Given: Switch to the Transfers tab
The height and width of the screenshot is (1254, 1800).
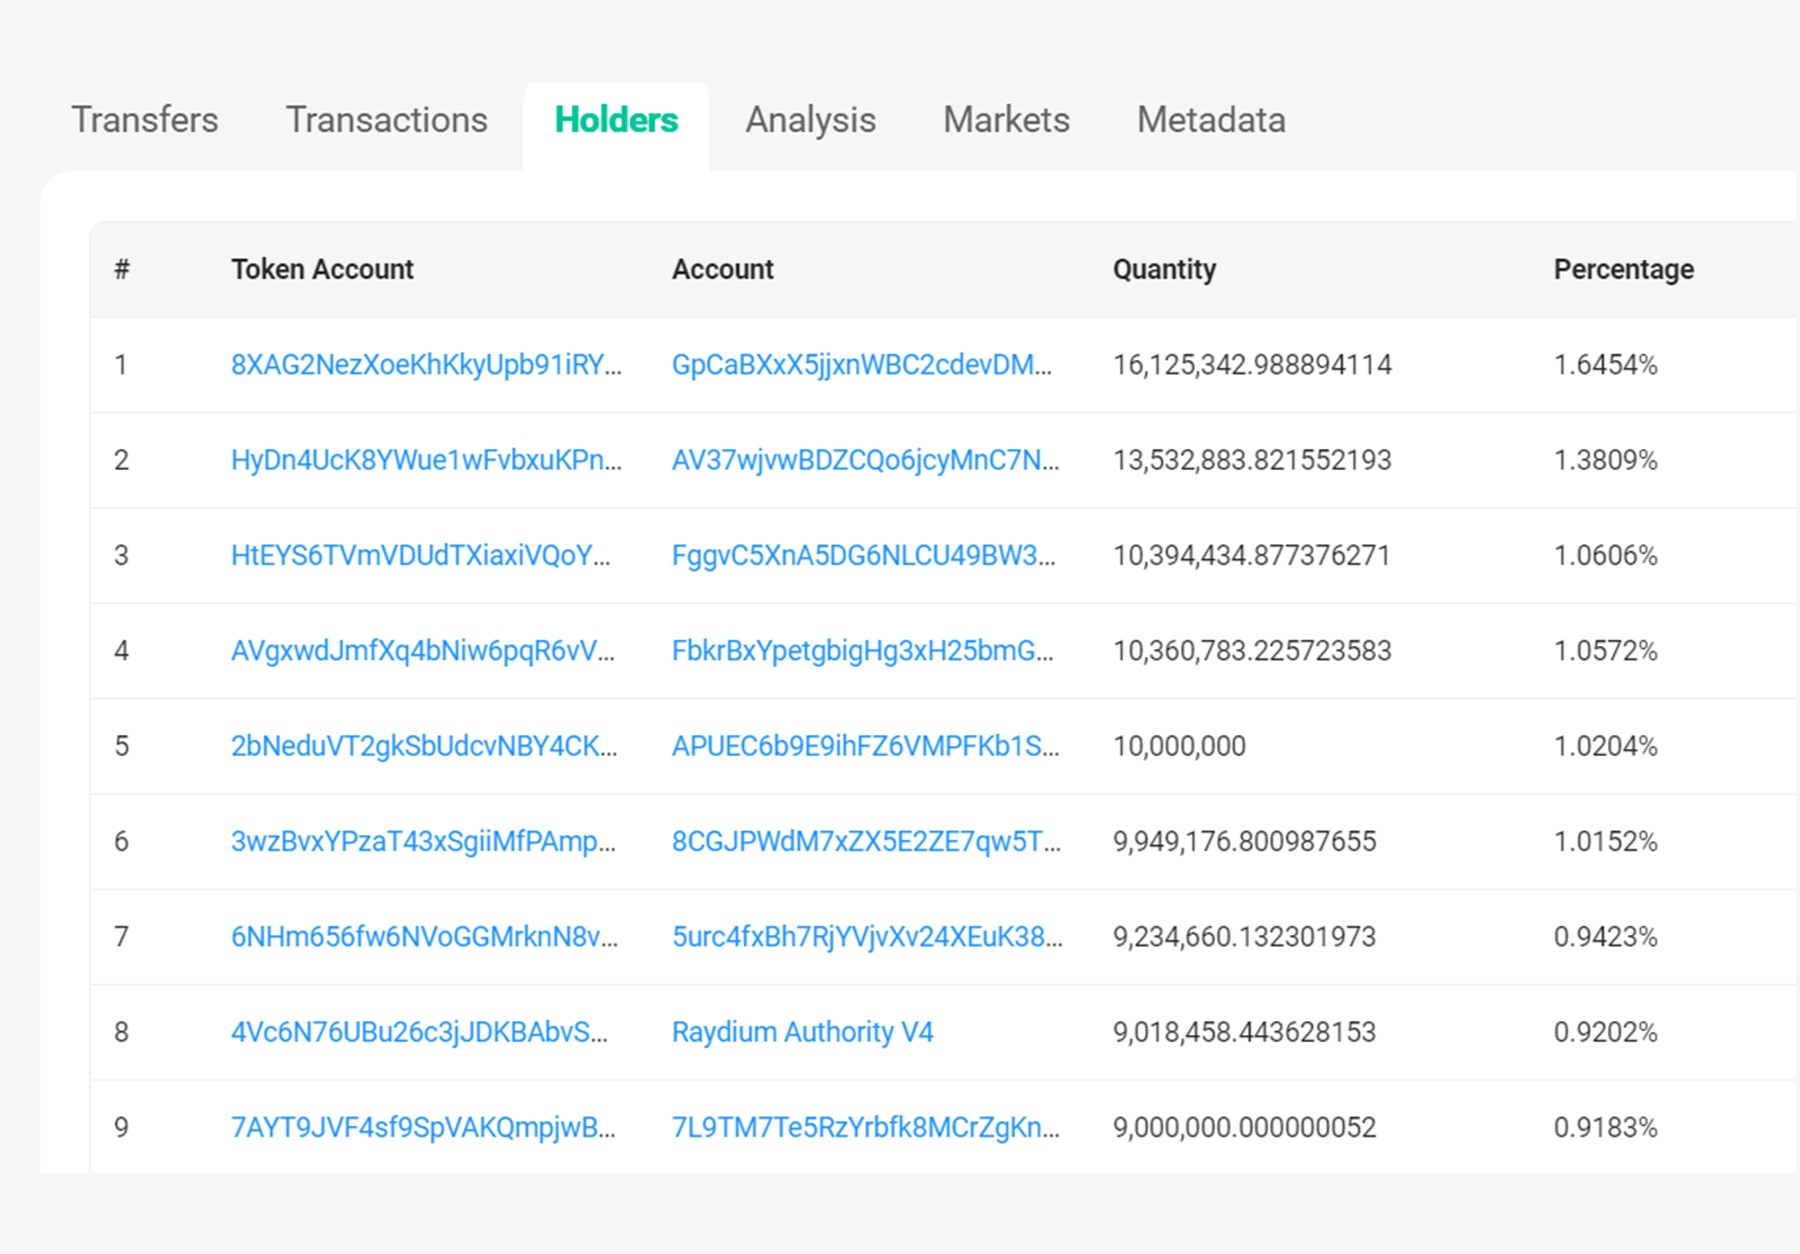Looking at the screenshot, I should [144, 120].
